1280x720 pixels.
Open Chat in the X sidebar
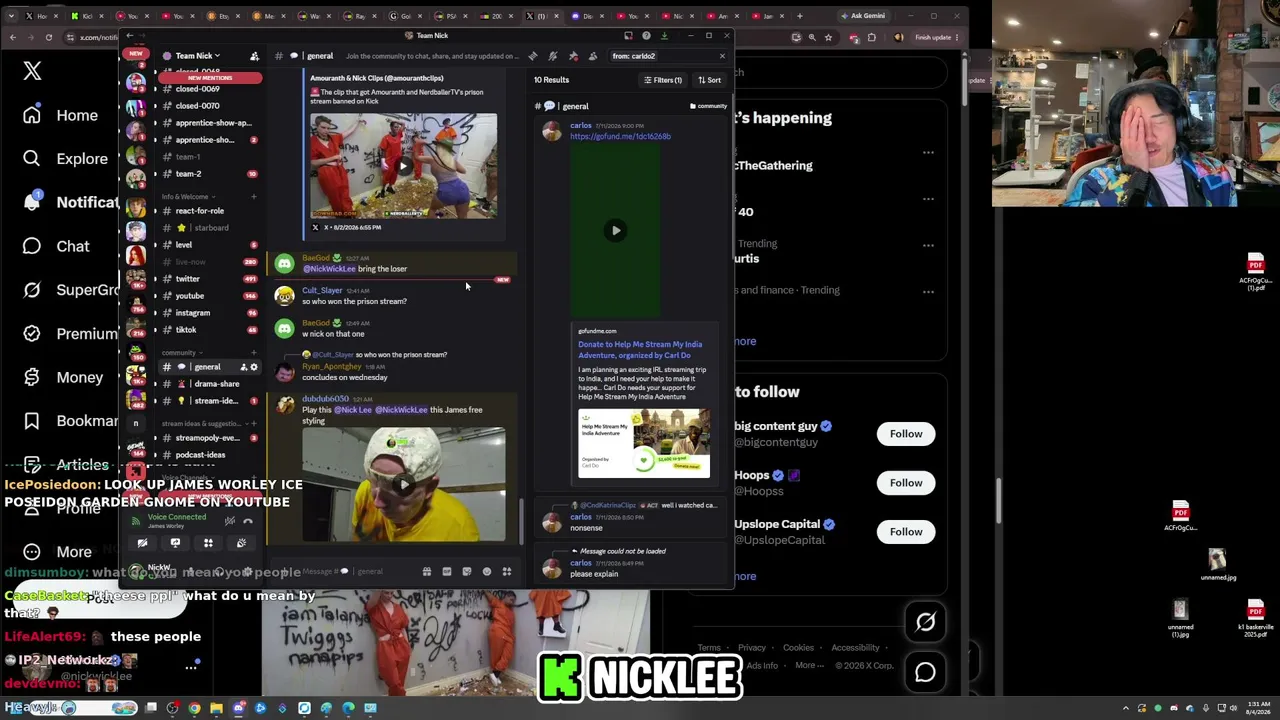pos(56,246)
